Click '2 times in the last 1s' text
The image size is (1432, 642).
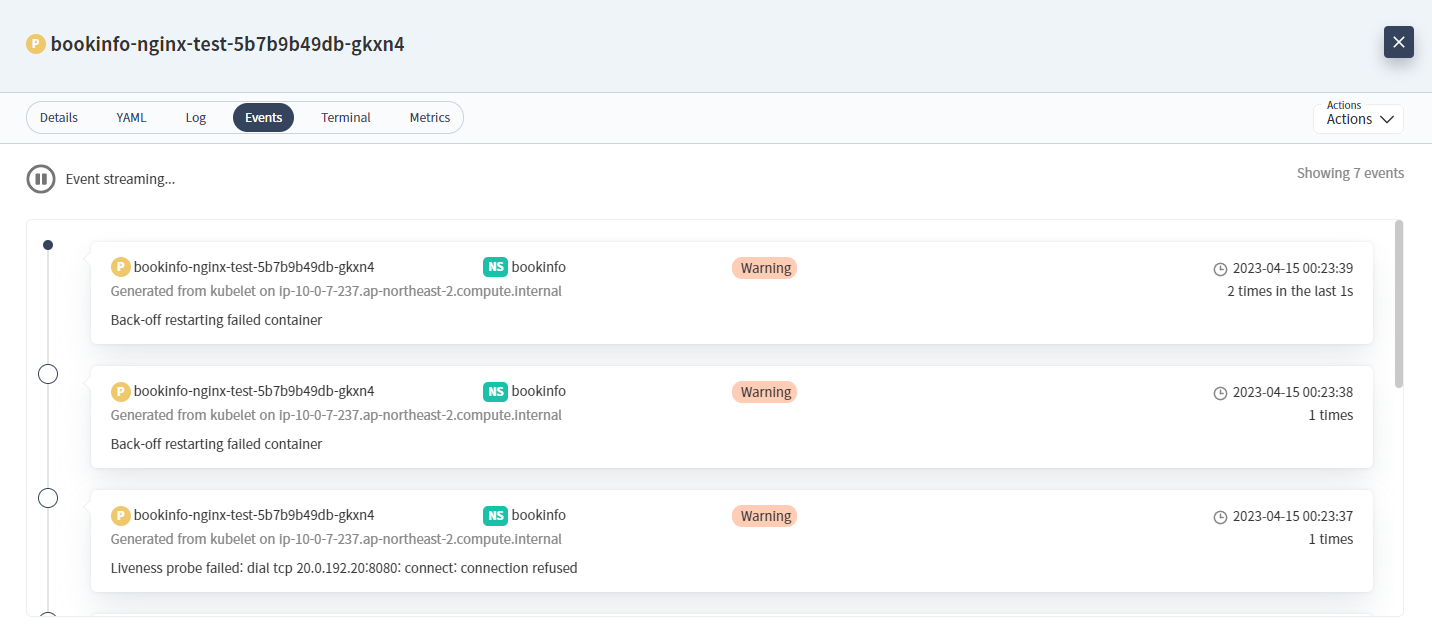pos(1290,291)
